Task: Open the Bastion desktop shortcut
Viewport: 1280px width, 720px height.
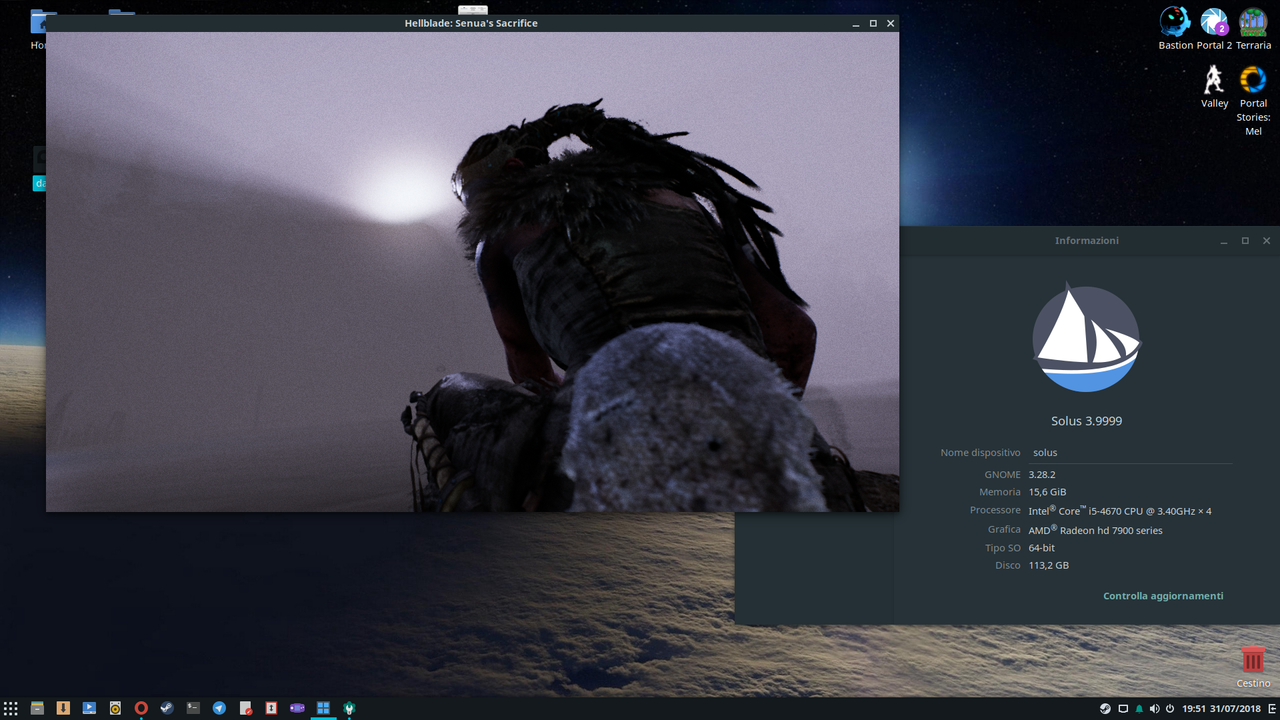Action: click(1175, 28)
